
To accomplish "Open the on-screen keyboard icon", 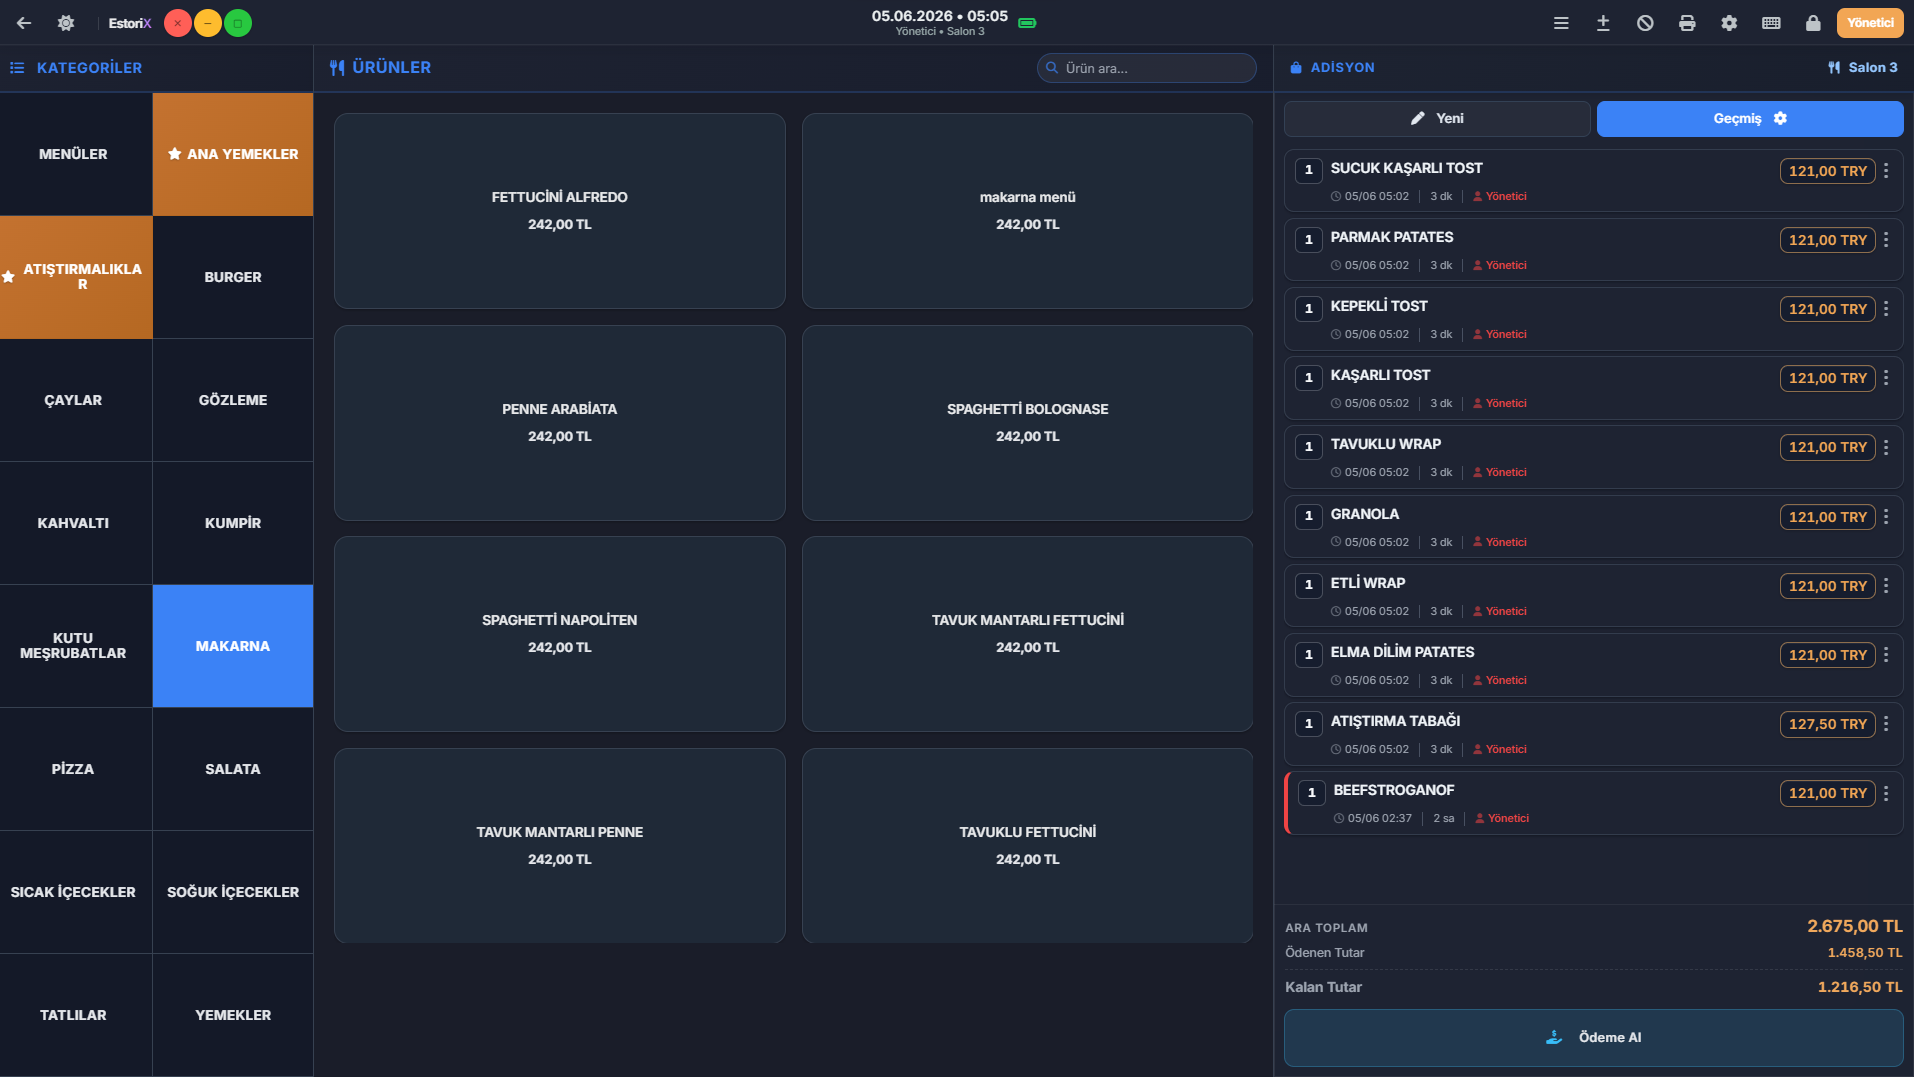I will pyautogui.click(x=1771, y=23).
